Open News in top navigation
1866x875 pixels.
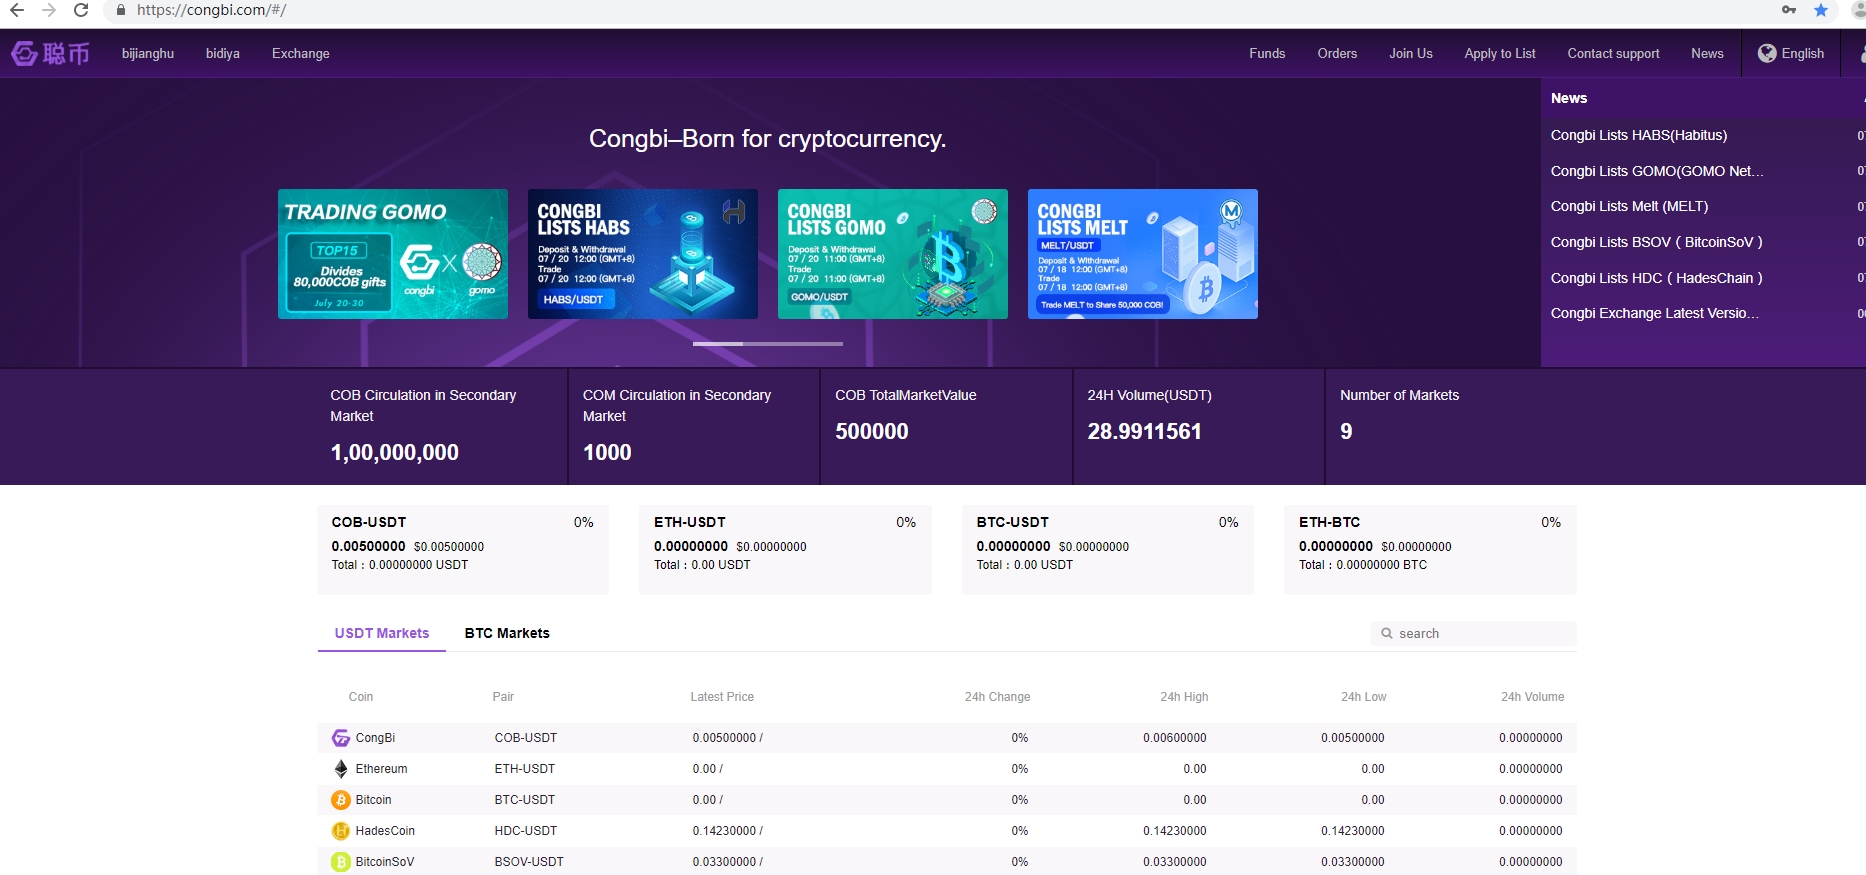coord(1707,54)
